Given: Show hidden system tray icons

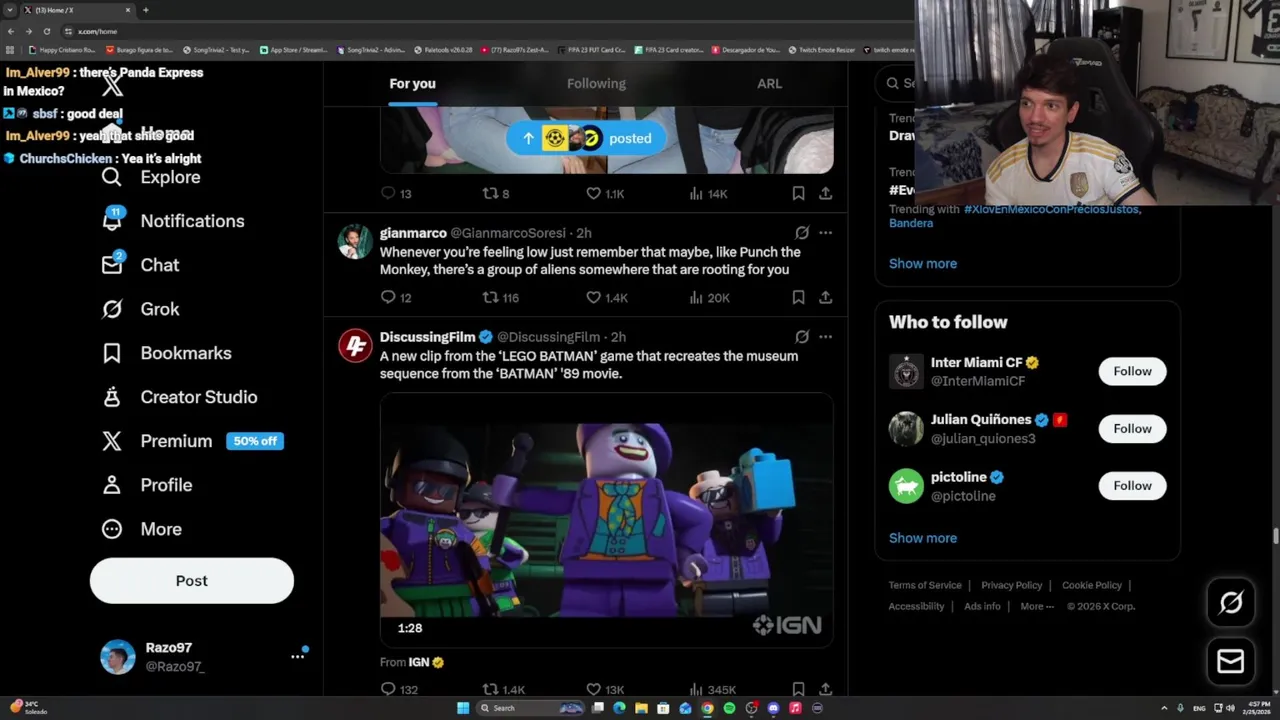Looking at the screenshot, I should pos(1164,708).
